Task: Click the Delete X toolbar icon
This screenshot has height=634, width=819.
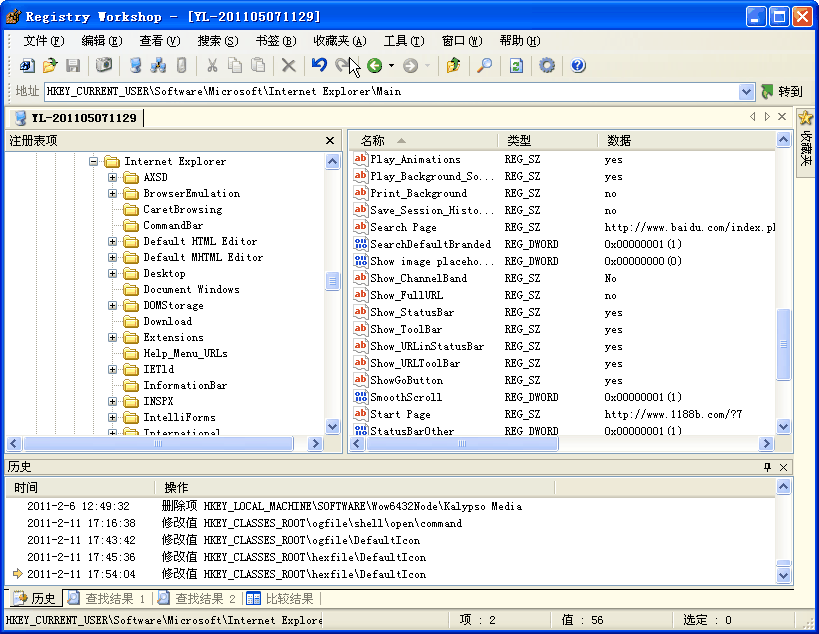Action: (x=288, y=66)
